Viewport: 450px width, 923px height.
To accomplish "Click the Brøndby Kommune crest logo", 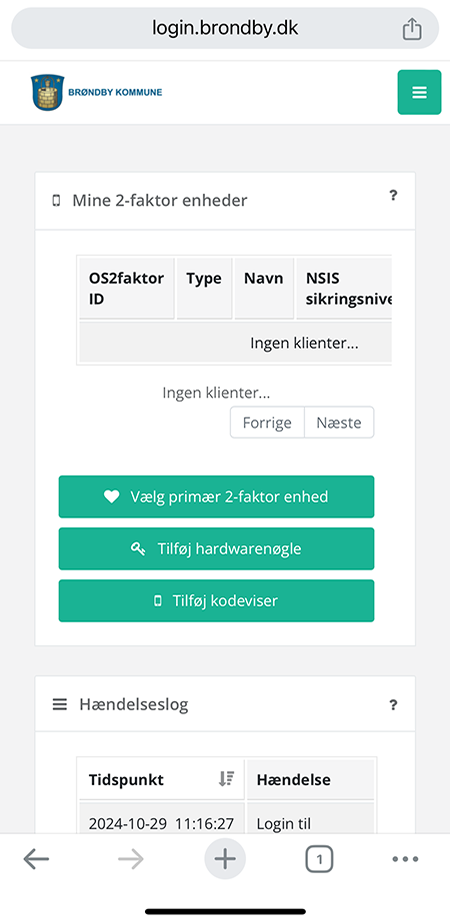I will [x=48, y=92].
